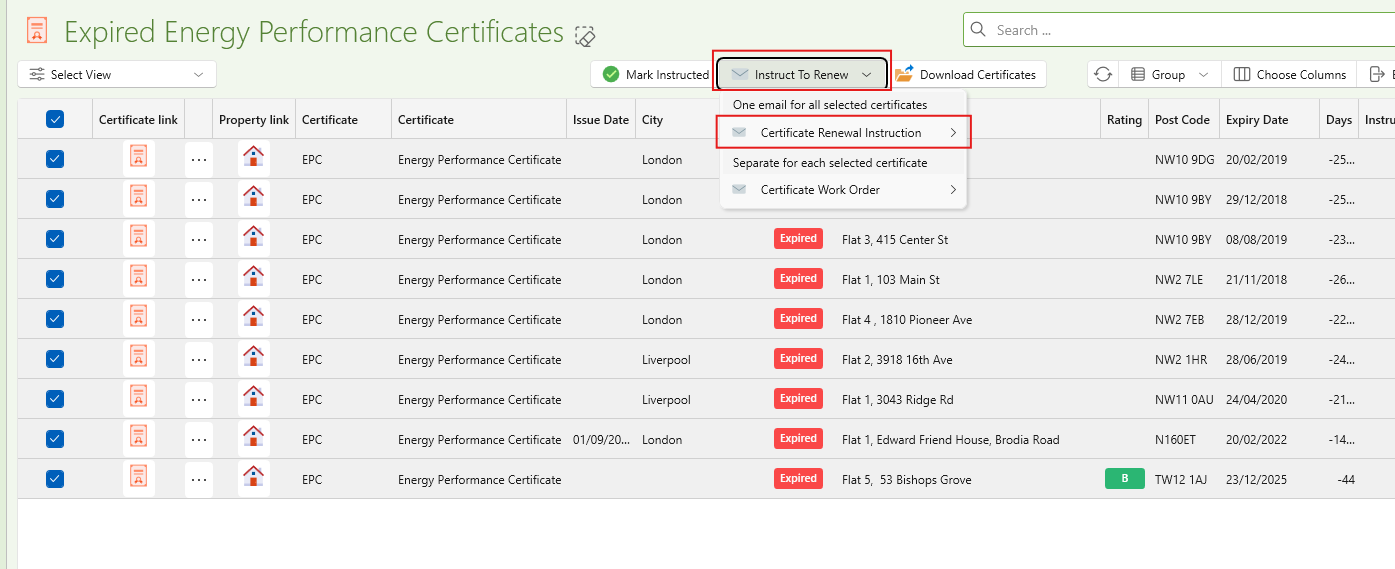Screen dimensions: 1395x569
Task: Click the issue date cell '01/09/20...'
Action: point(601,439)
